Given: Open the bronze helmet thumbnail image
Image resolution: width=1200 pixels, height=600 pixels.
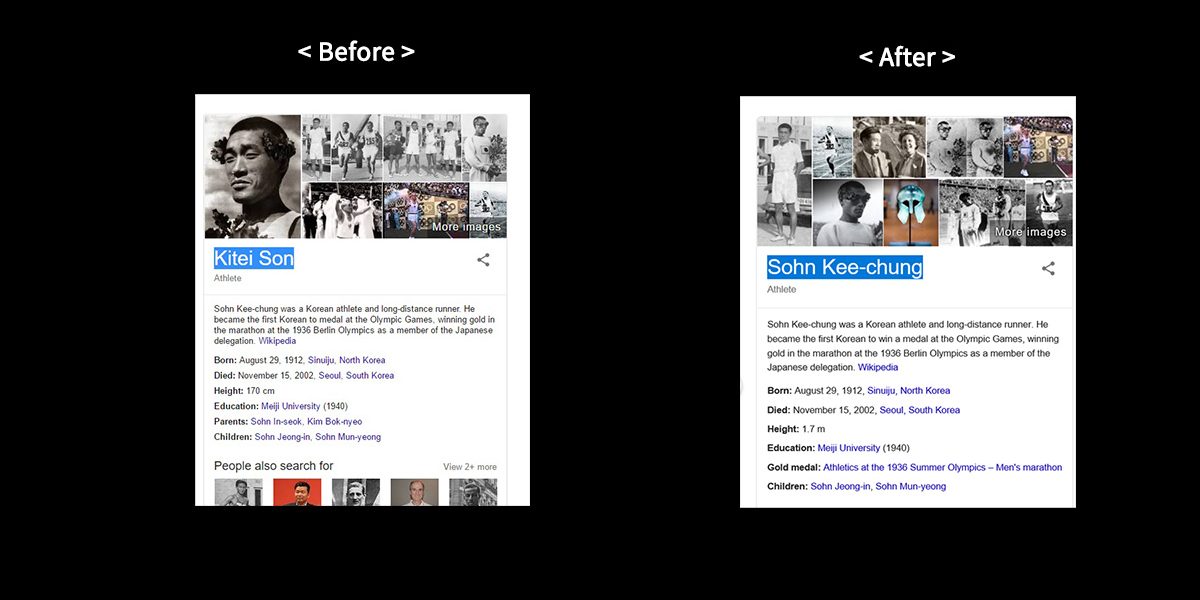Looking at the screenshot, I should coord(911,212).
